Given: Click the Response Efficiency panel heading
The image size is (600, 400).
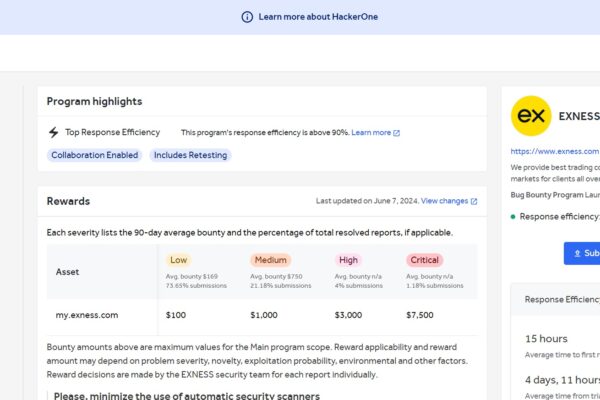Looking at the screenshot, I should 562,299.
